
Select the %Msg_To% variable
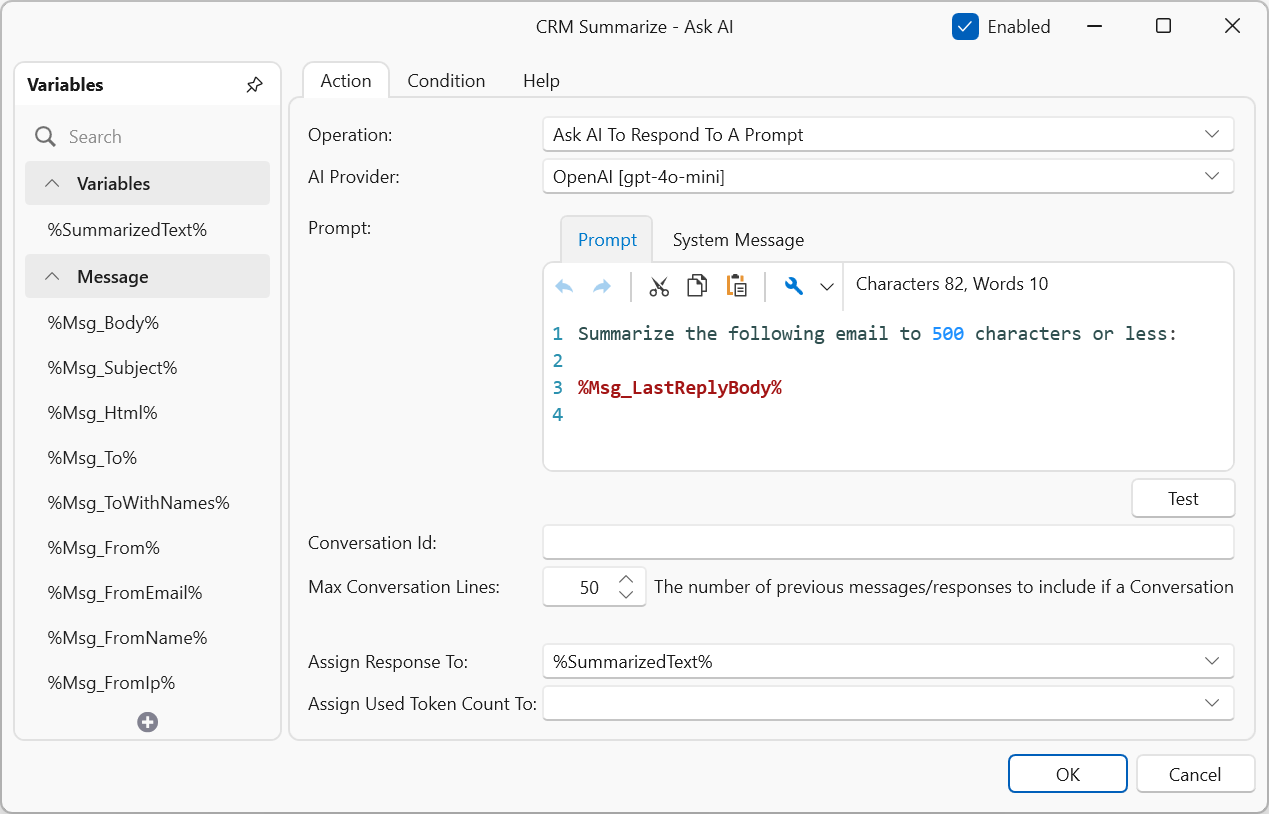[x=92, y=458]
